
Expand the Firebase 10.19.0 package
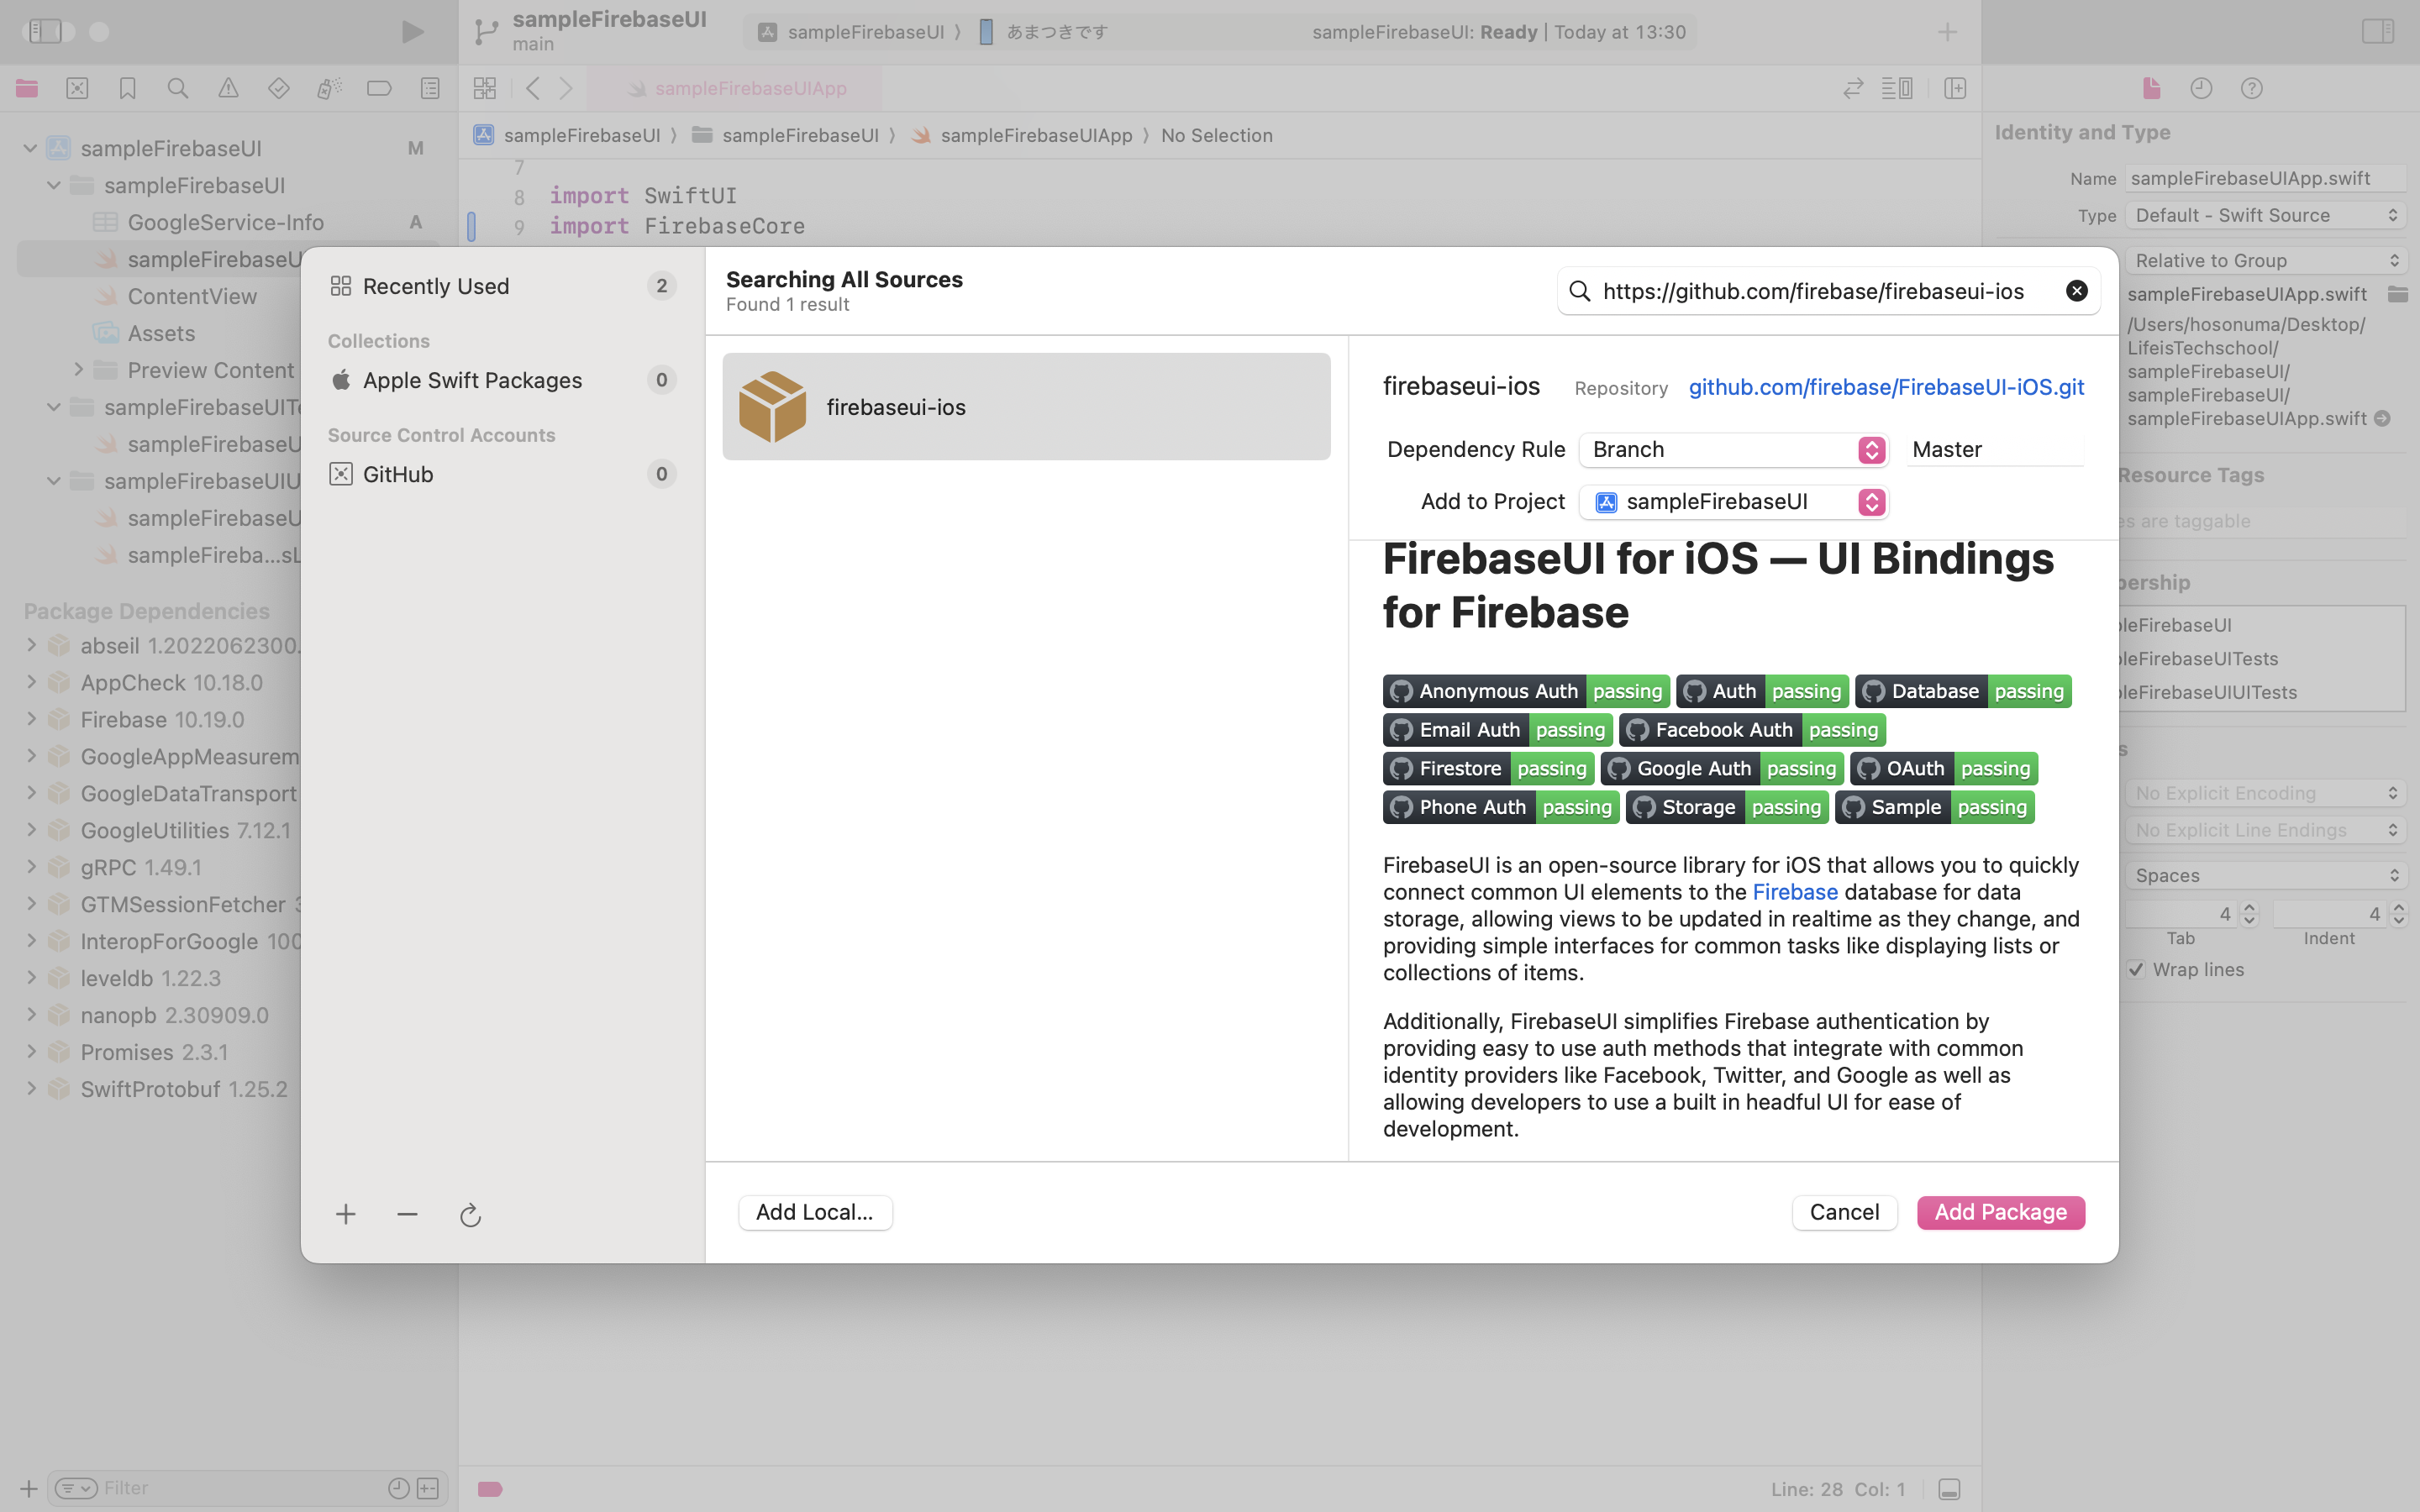coord(31,719)
